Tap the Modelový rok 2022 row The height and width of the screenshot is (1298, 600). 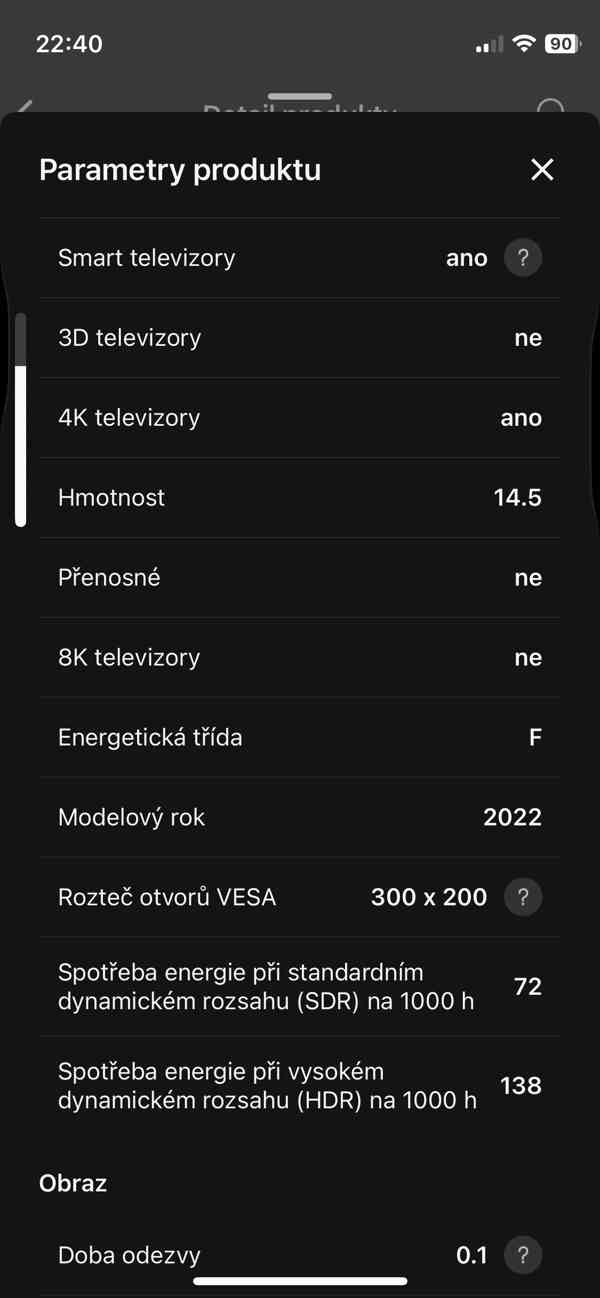click(300, 817)
